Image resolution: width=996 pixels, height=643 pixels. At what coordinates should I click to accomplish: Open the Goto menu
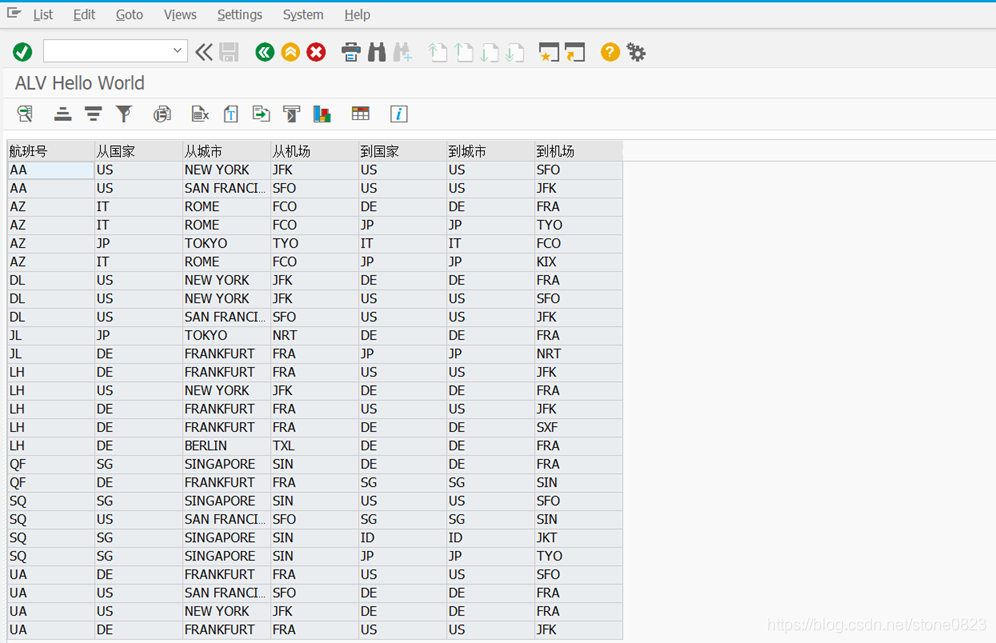[x=129, y=15]
